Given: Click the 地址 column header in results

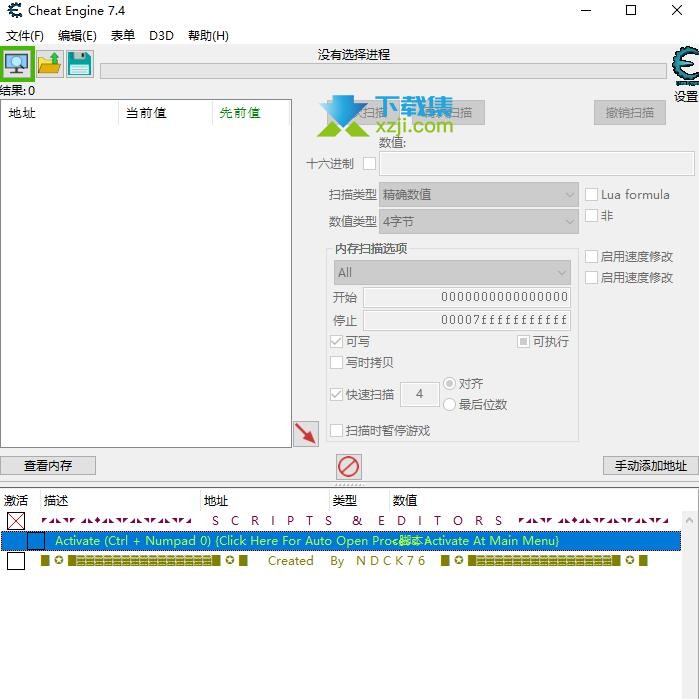Looking at the screenshot, I should [x=60, y=113].
